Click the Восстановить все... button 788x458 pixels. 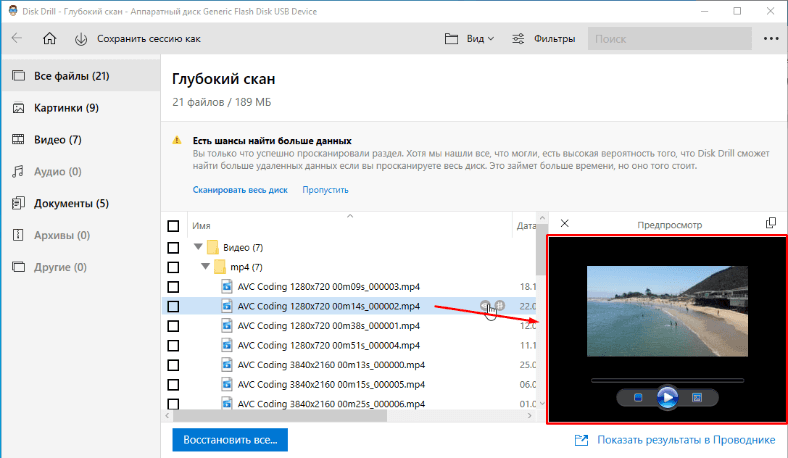(x=230, y=440)
